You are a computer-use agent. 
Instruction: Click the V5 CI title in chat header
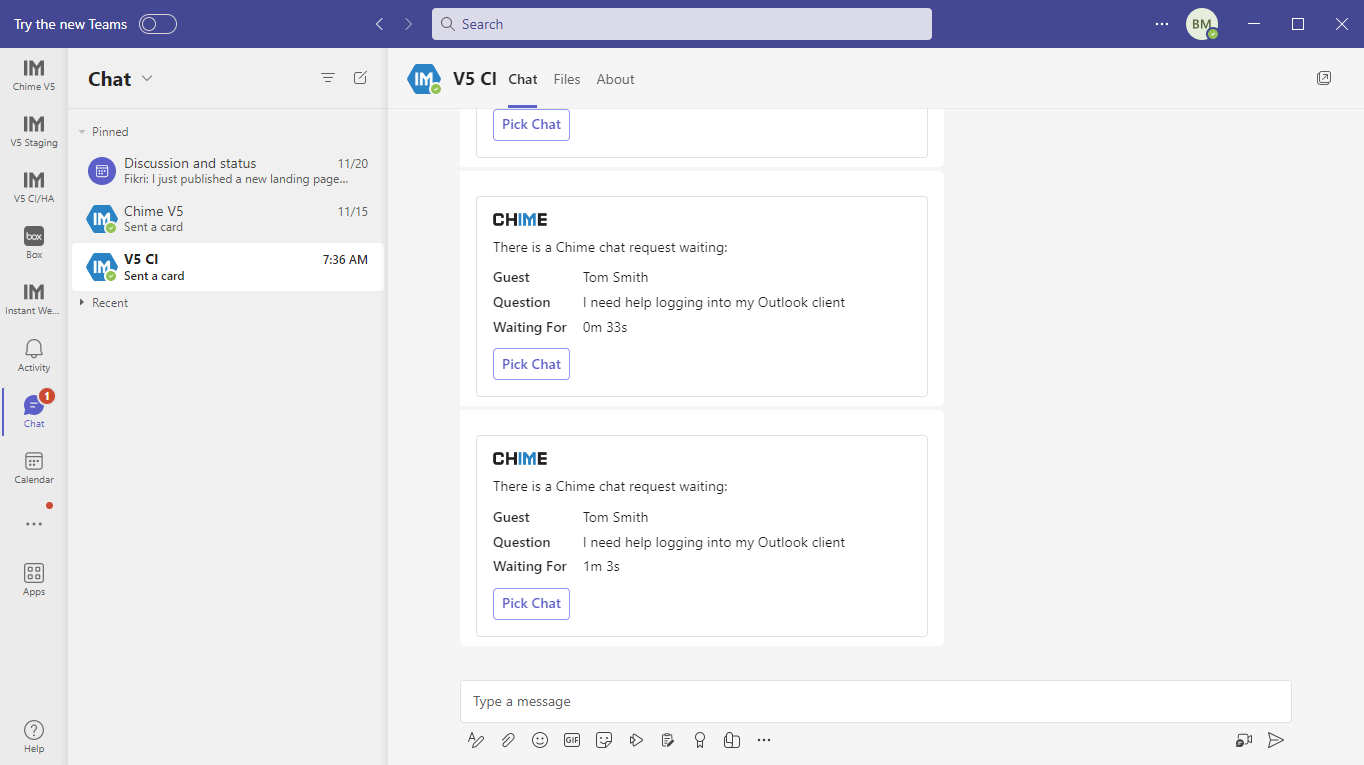click(x=475, y=79)
